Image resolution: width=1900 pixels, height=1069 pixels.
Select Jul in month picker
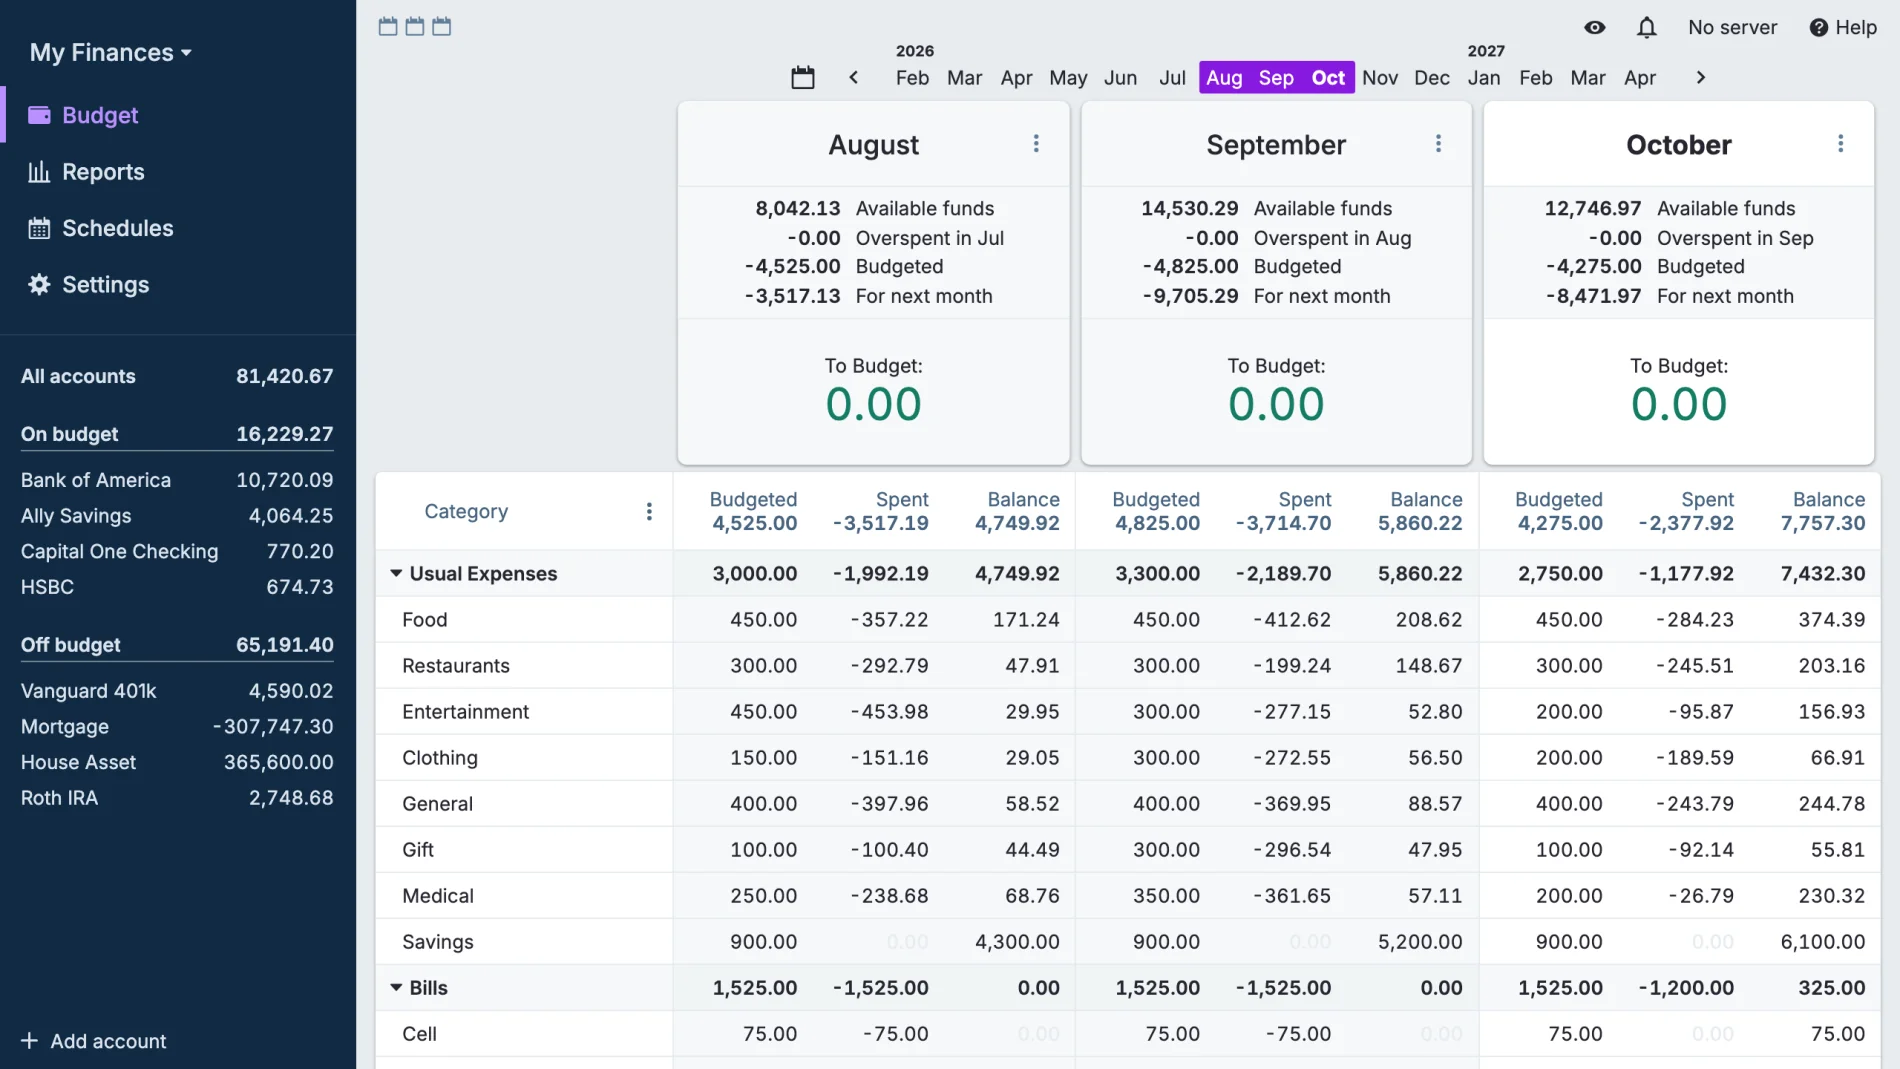click(1172, 78)
